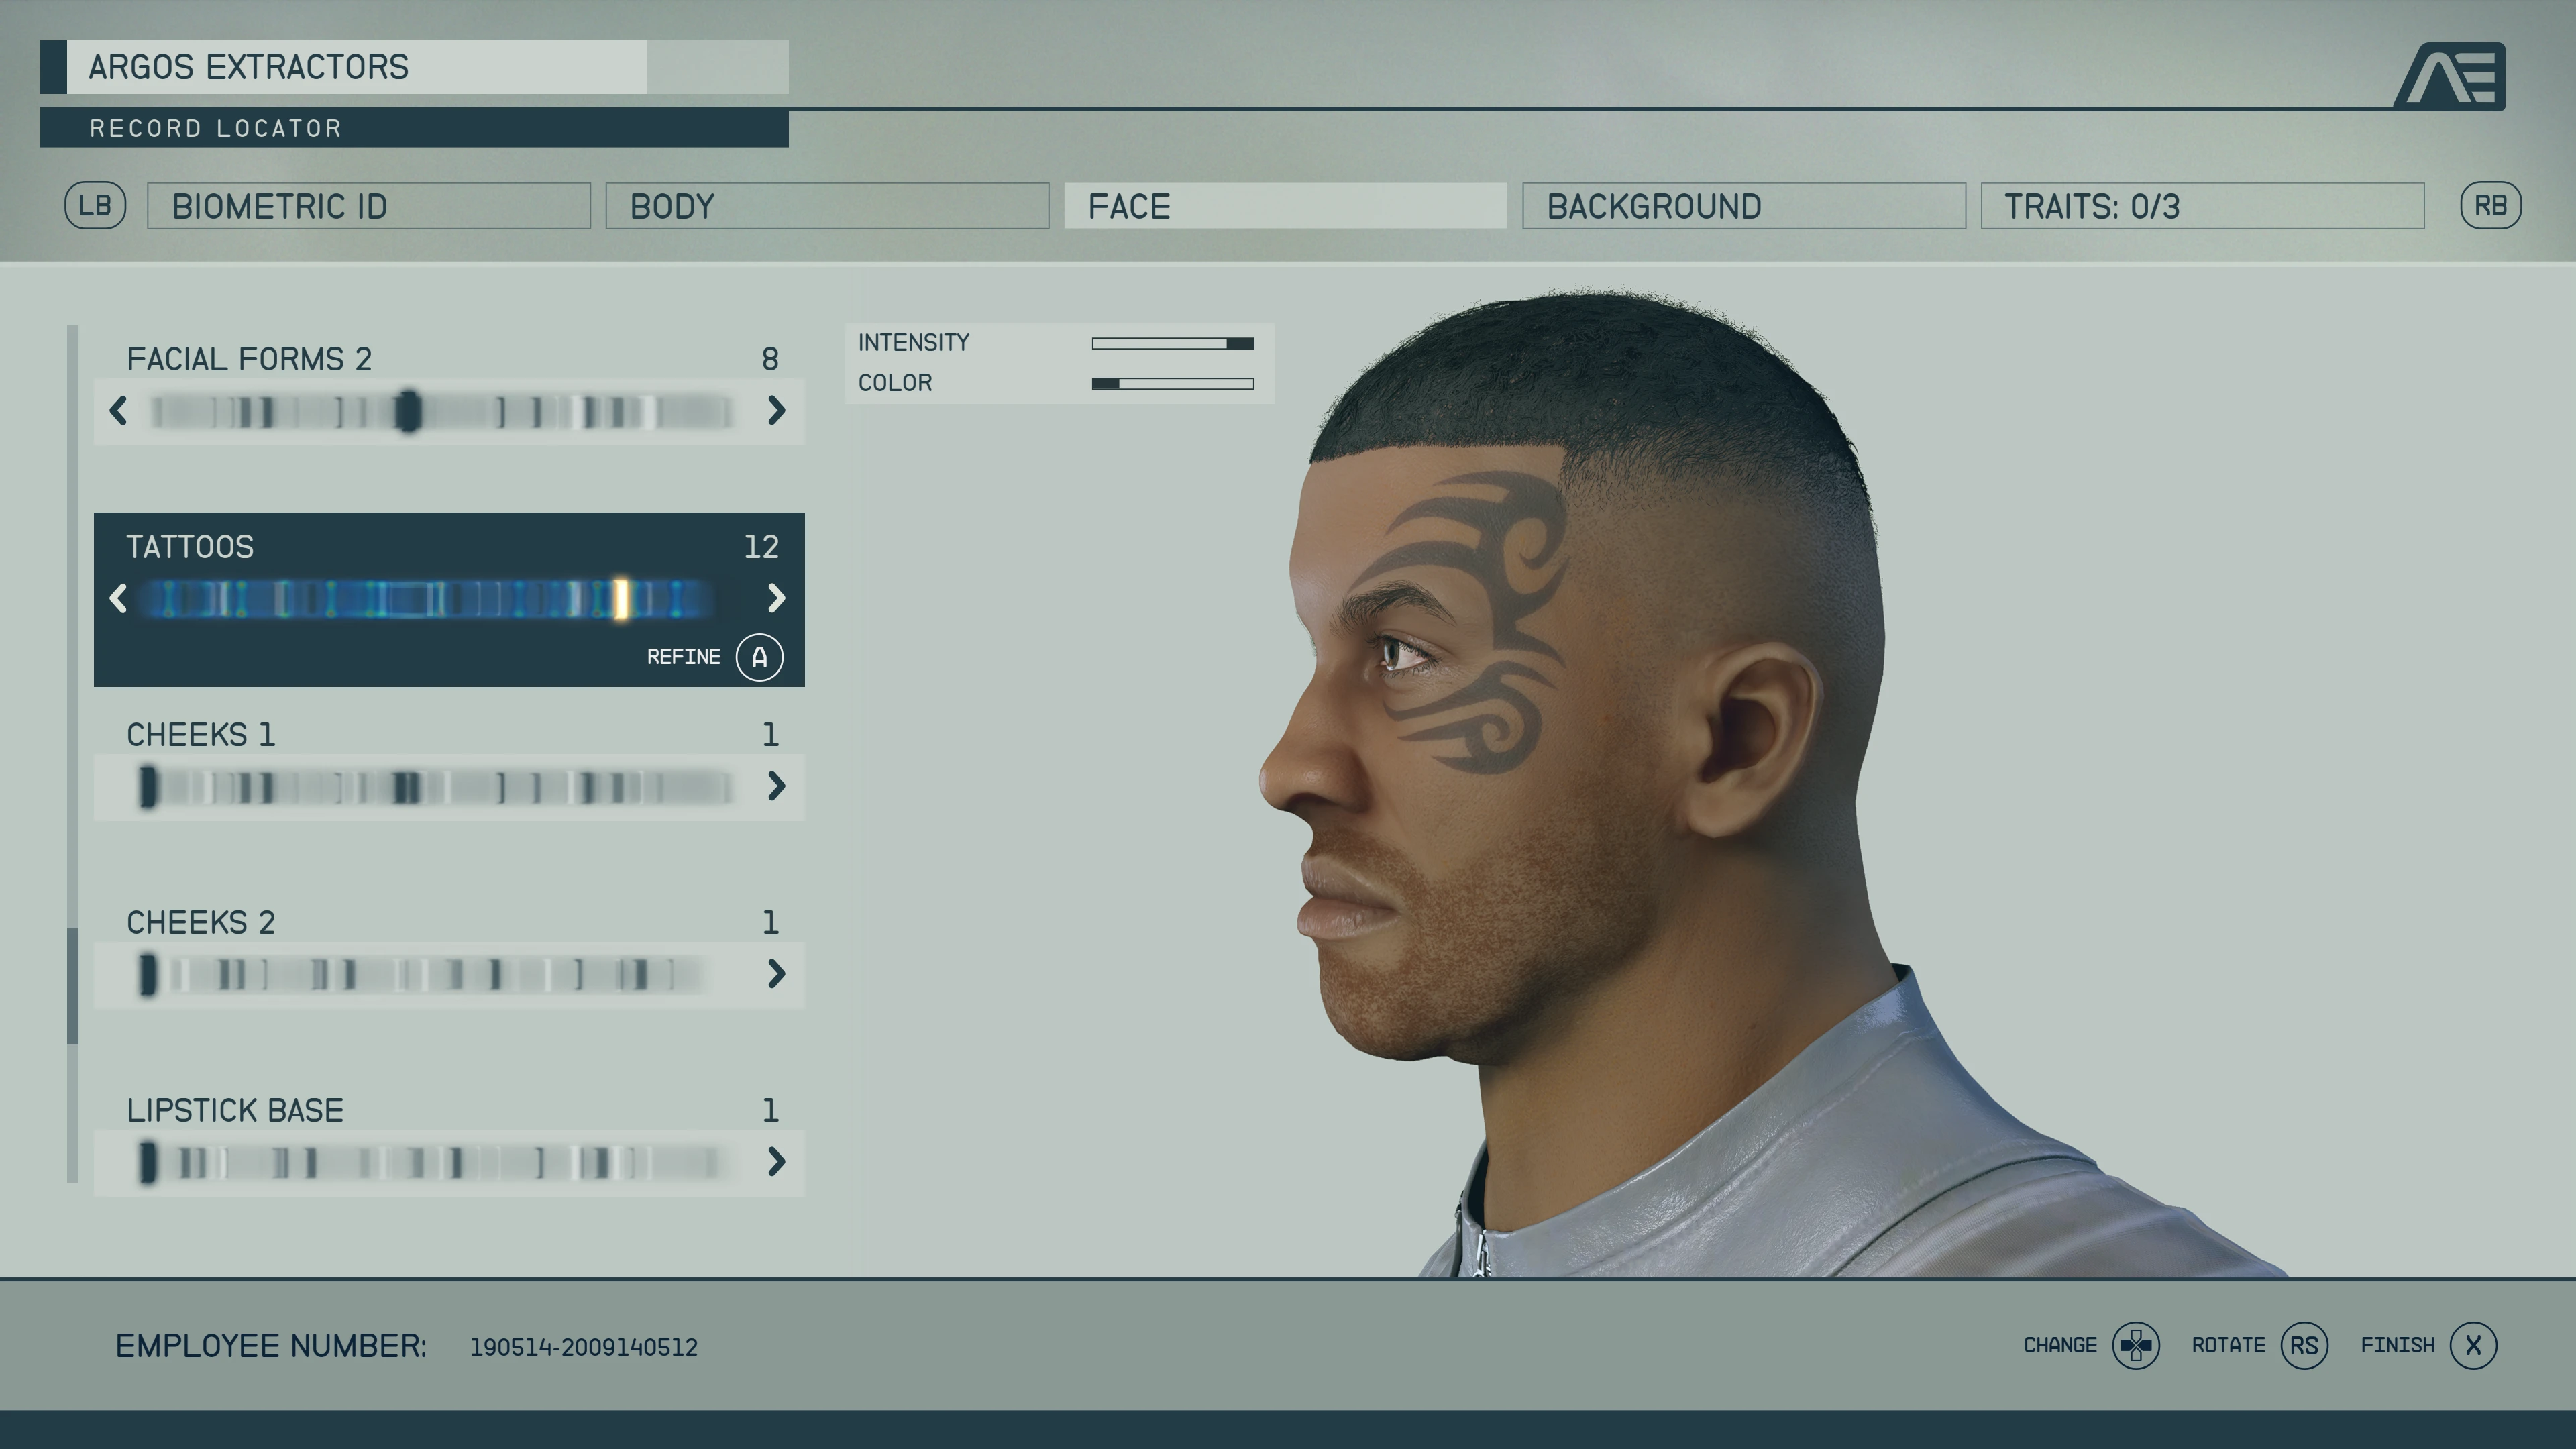Viewport: 2576px width, 1449px height.
Task: Switch to the Biometric ID tab
Action: [x=368, y=206]
